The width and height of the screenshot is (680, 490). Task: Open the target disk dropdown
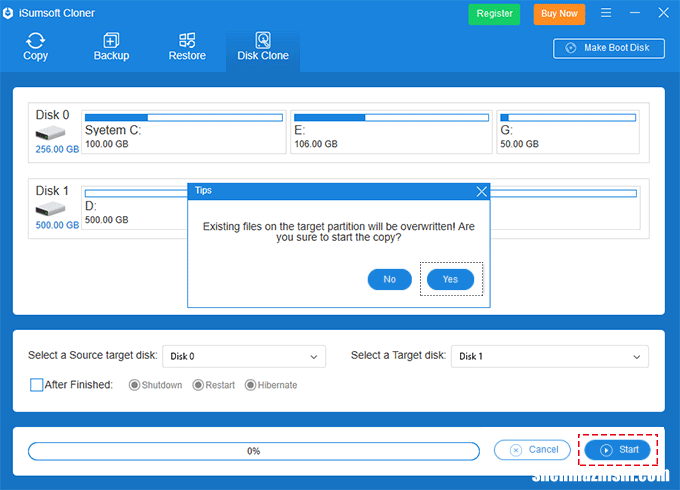coord(549,356)
